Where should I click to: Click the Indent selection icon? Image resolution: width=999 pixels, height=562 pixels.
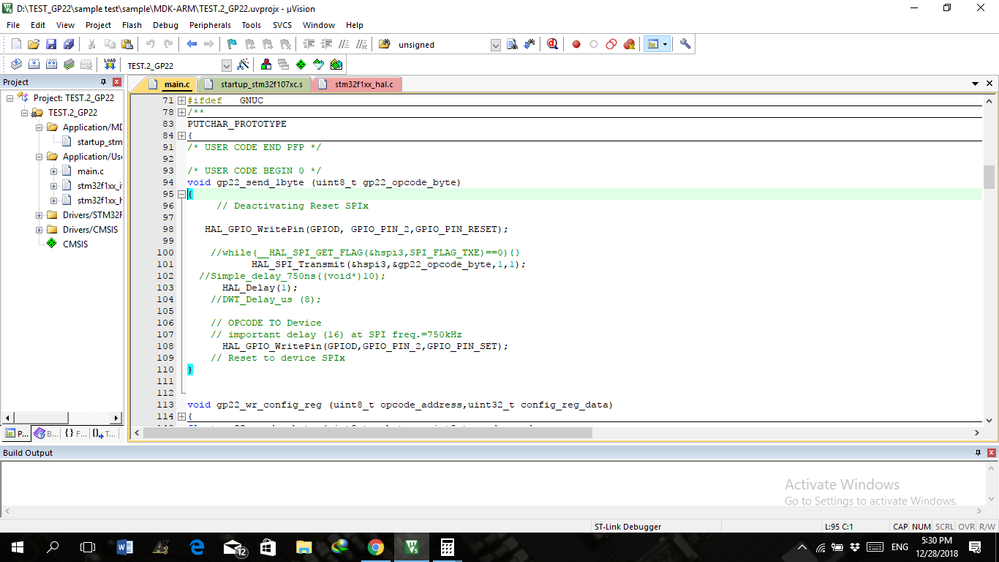click(x=309, y=45)
